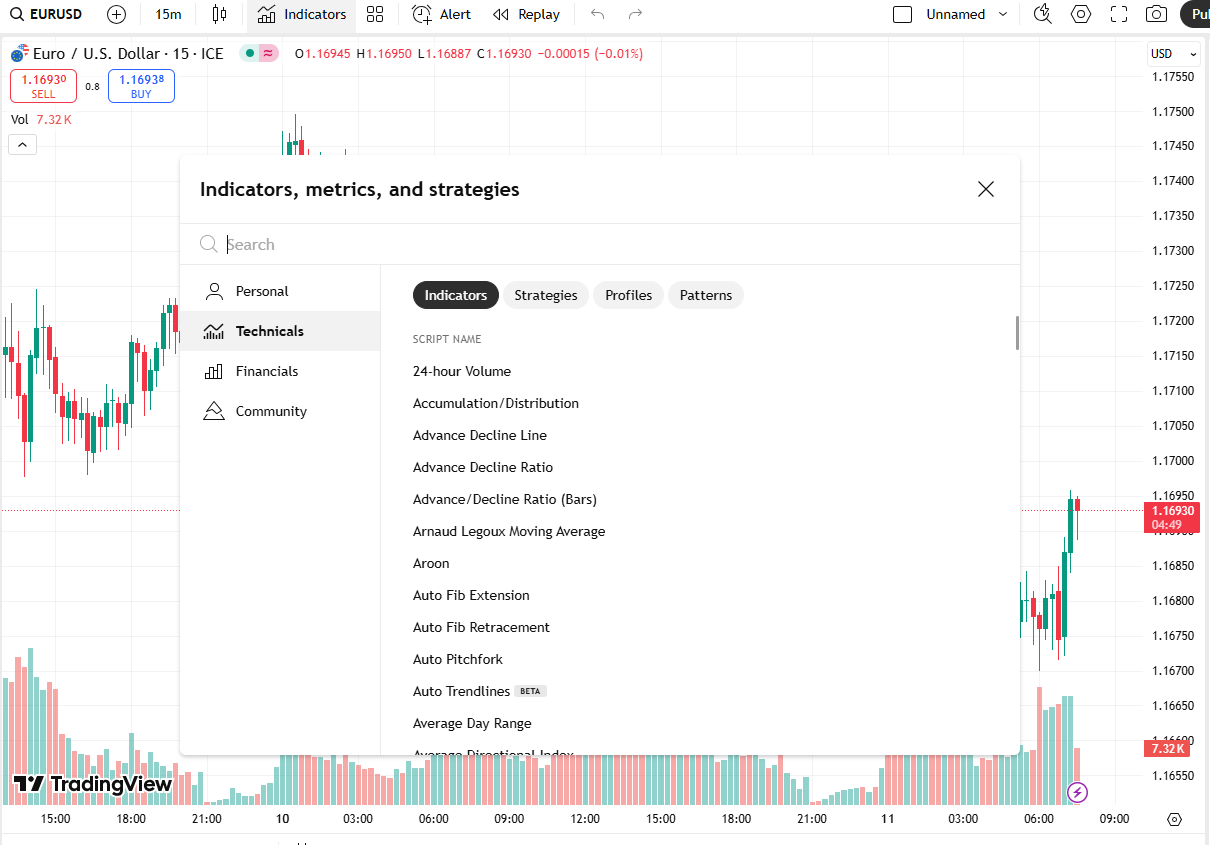Screen dimensions: 1210x845
Task: Enter fullscreen mode
Action: pos(1119,15)
